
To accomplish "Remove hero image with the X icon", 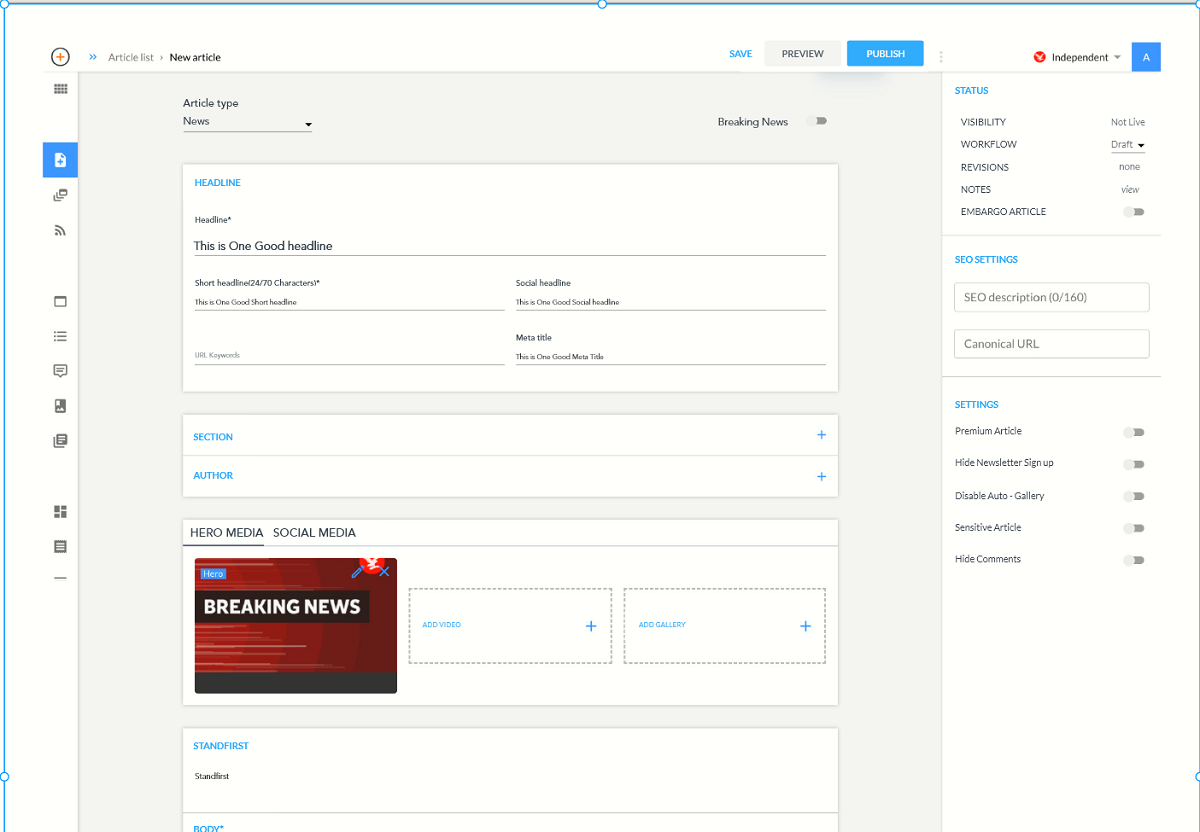I will [385, 572].
